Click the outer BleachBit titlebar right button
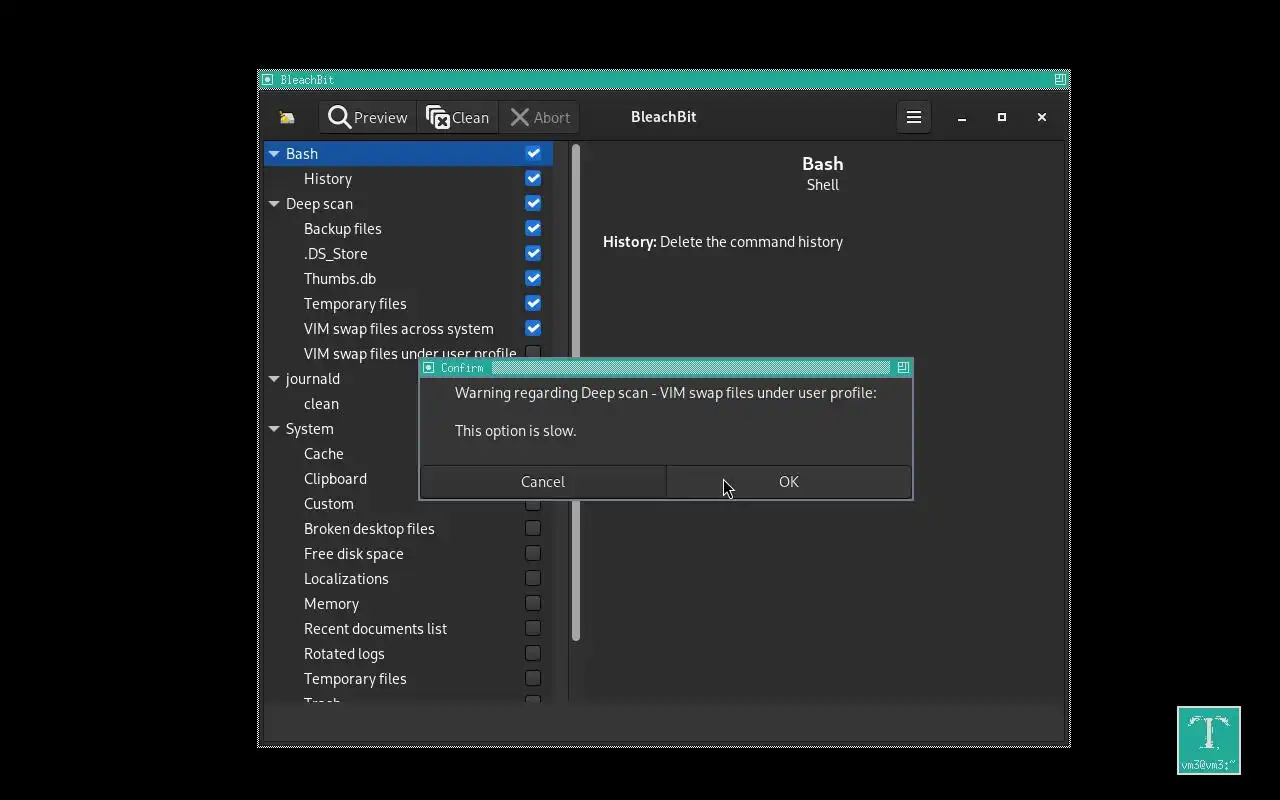The height and width of the screenshot is (800, 1280). pos(1060,79)
